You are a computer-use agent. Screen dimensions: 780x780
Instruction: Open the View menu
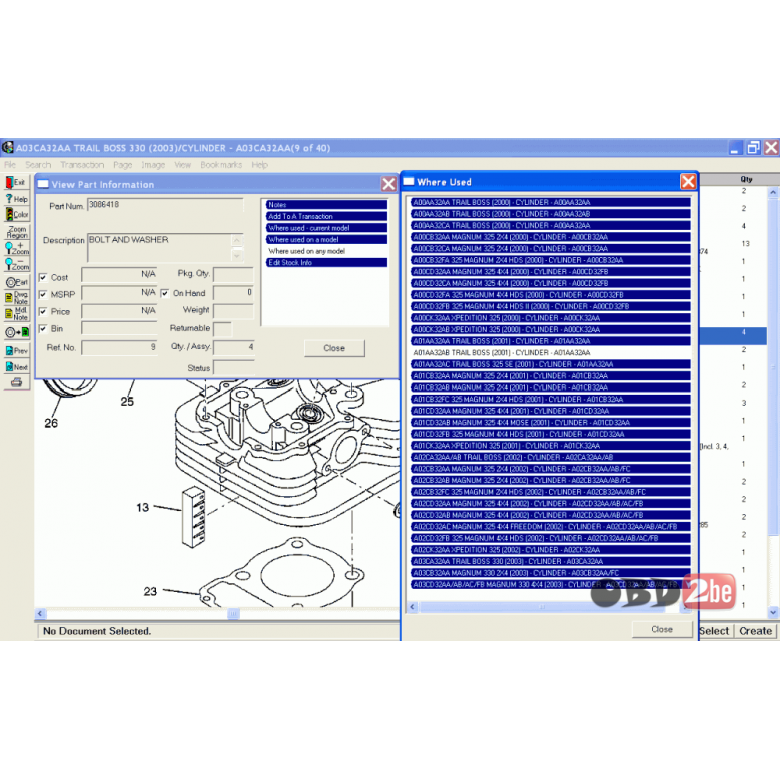click(183, 165)
